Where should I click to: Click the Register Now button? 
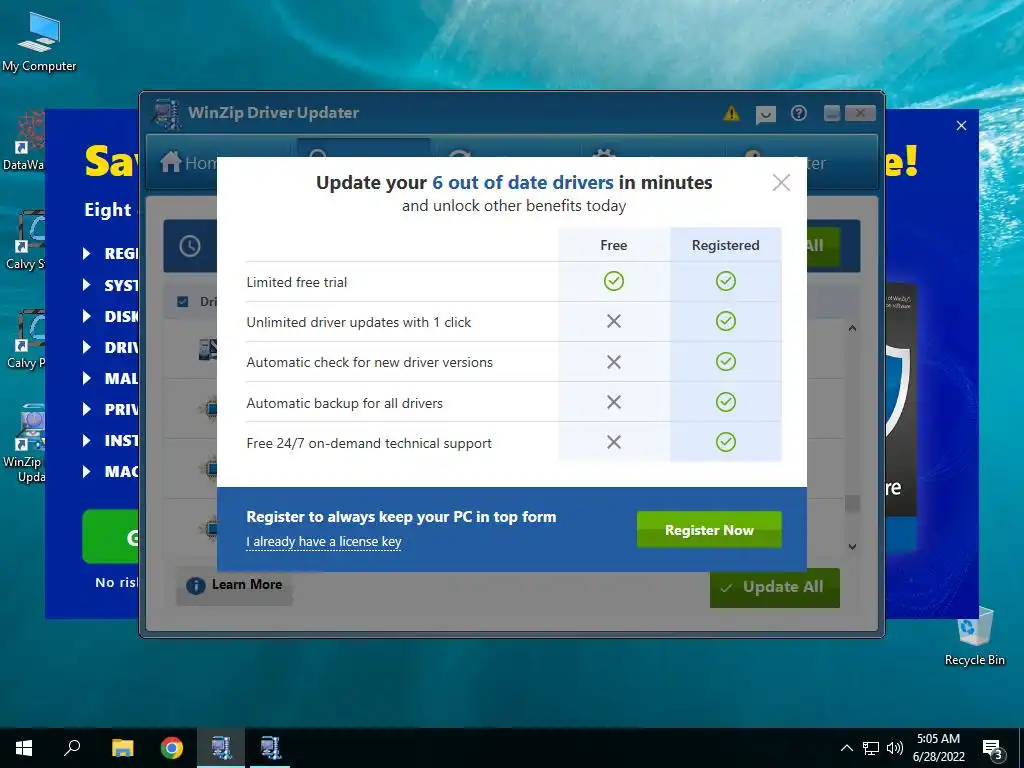coord(709,530)
